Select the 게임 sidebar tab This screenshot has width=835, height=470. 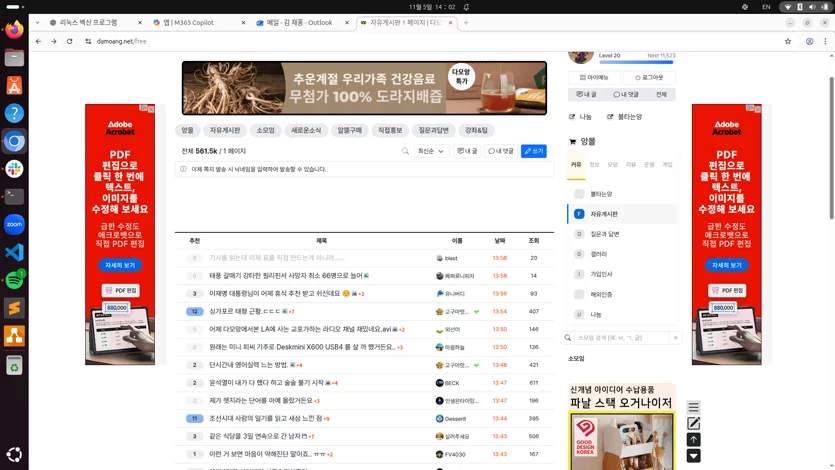[667, 165]
